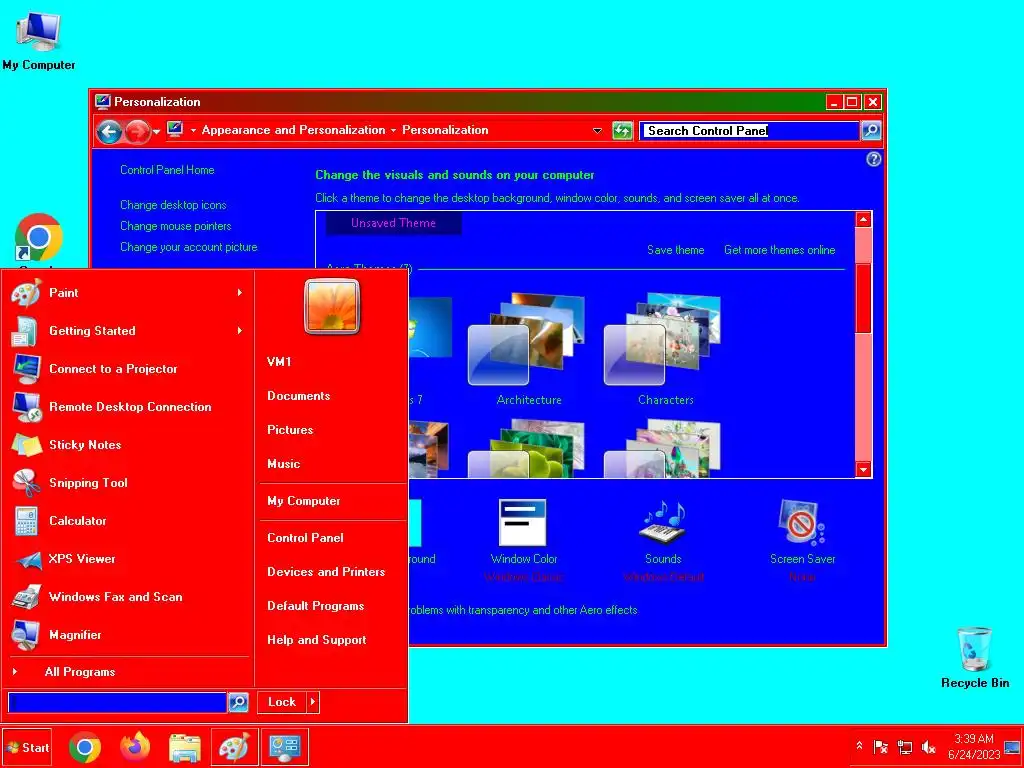Image resolution: width=1024 pixels, height=768 pixels.
Task: Open VM1 user folder
Action: (x=279, y=362)
